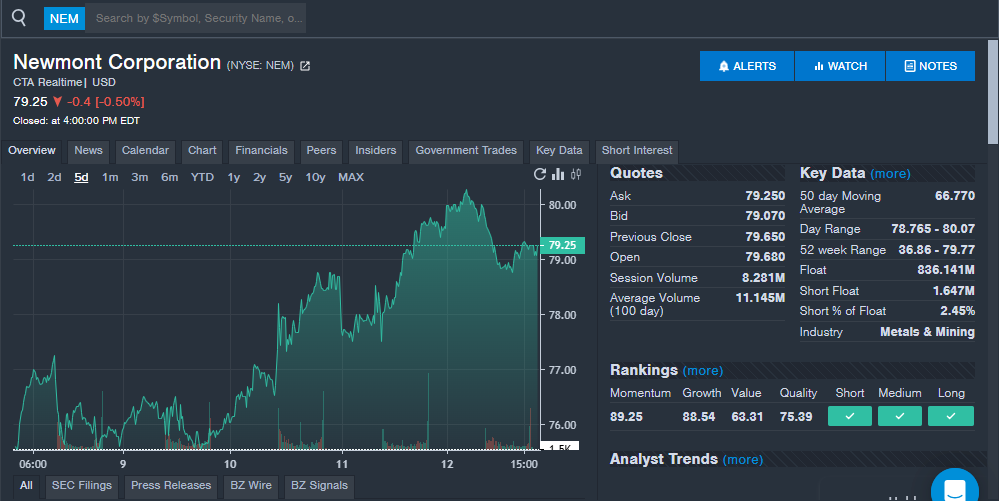Click the Medium ranking checkmark
Screen dimensions: 999x501
[x=900, y=416]
